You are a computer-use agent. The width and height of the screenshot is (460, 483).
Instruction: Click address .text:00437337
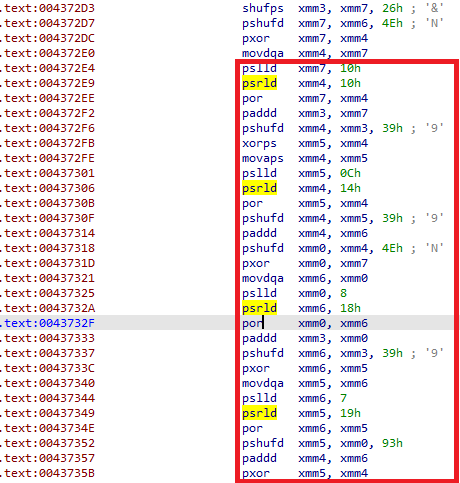click(47, 353)
